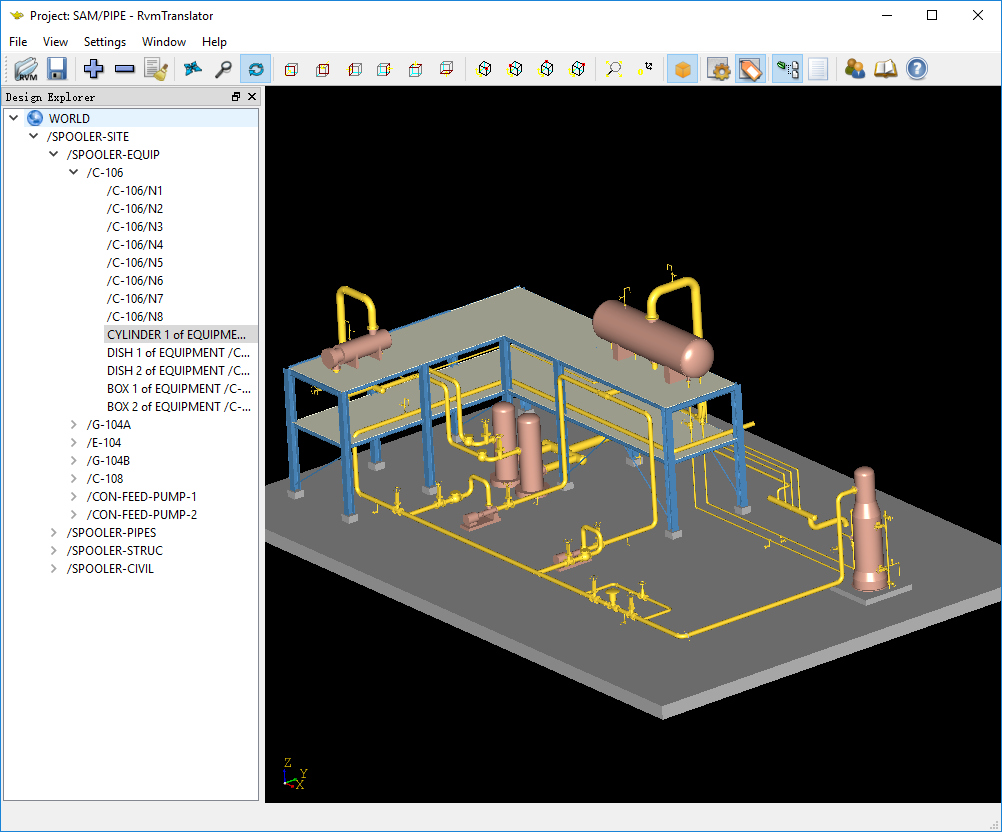Float the Design Explorer panel

click(x=236, y=97)
